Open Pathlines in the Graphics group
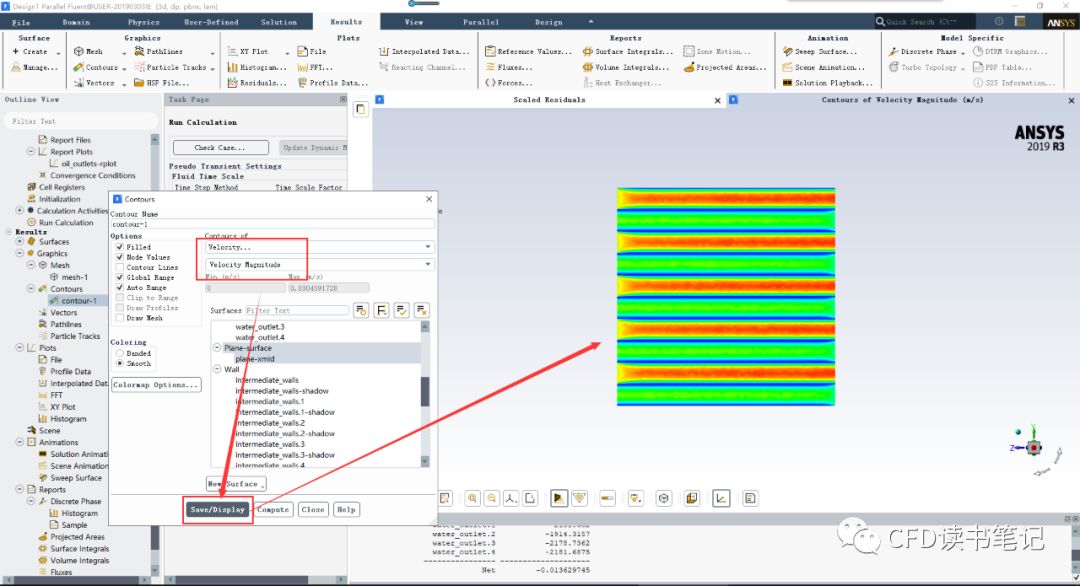1080x586 pixels. [158, 52]
